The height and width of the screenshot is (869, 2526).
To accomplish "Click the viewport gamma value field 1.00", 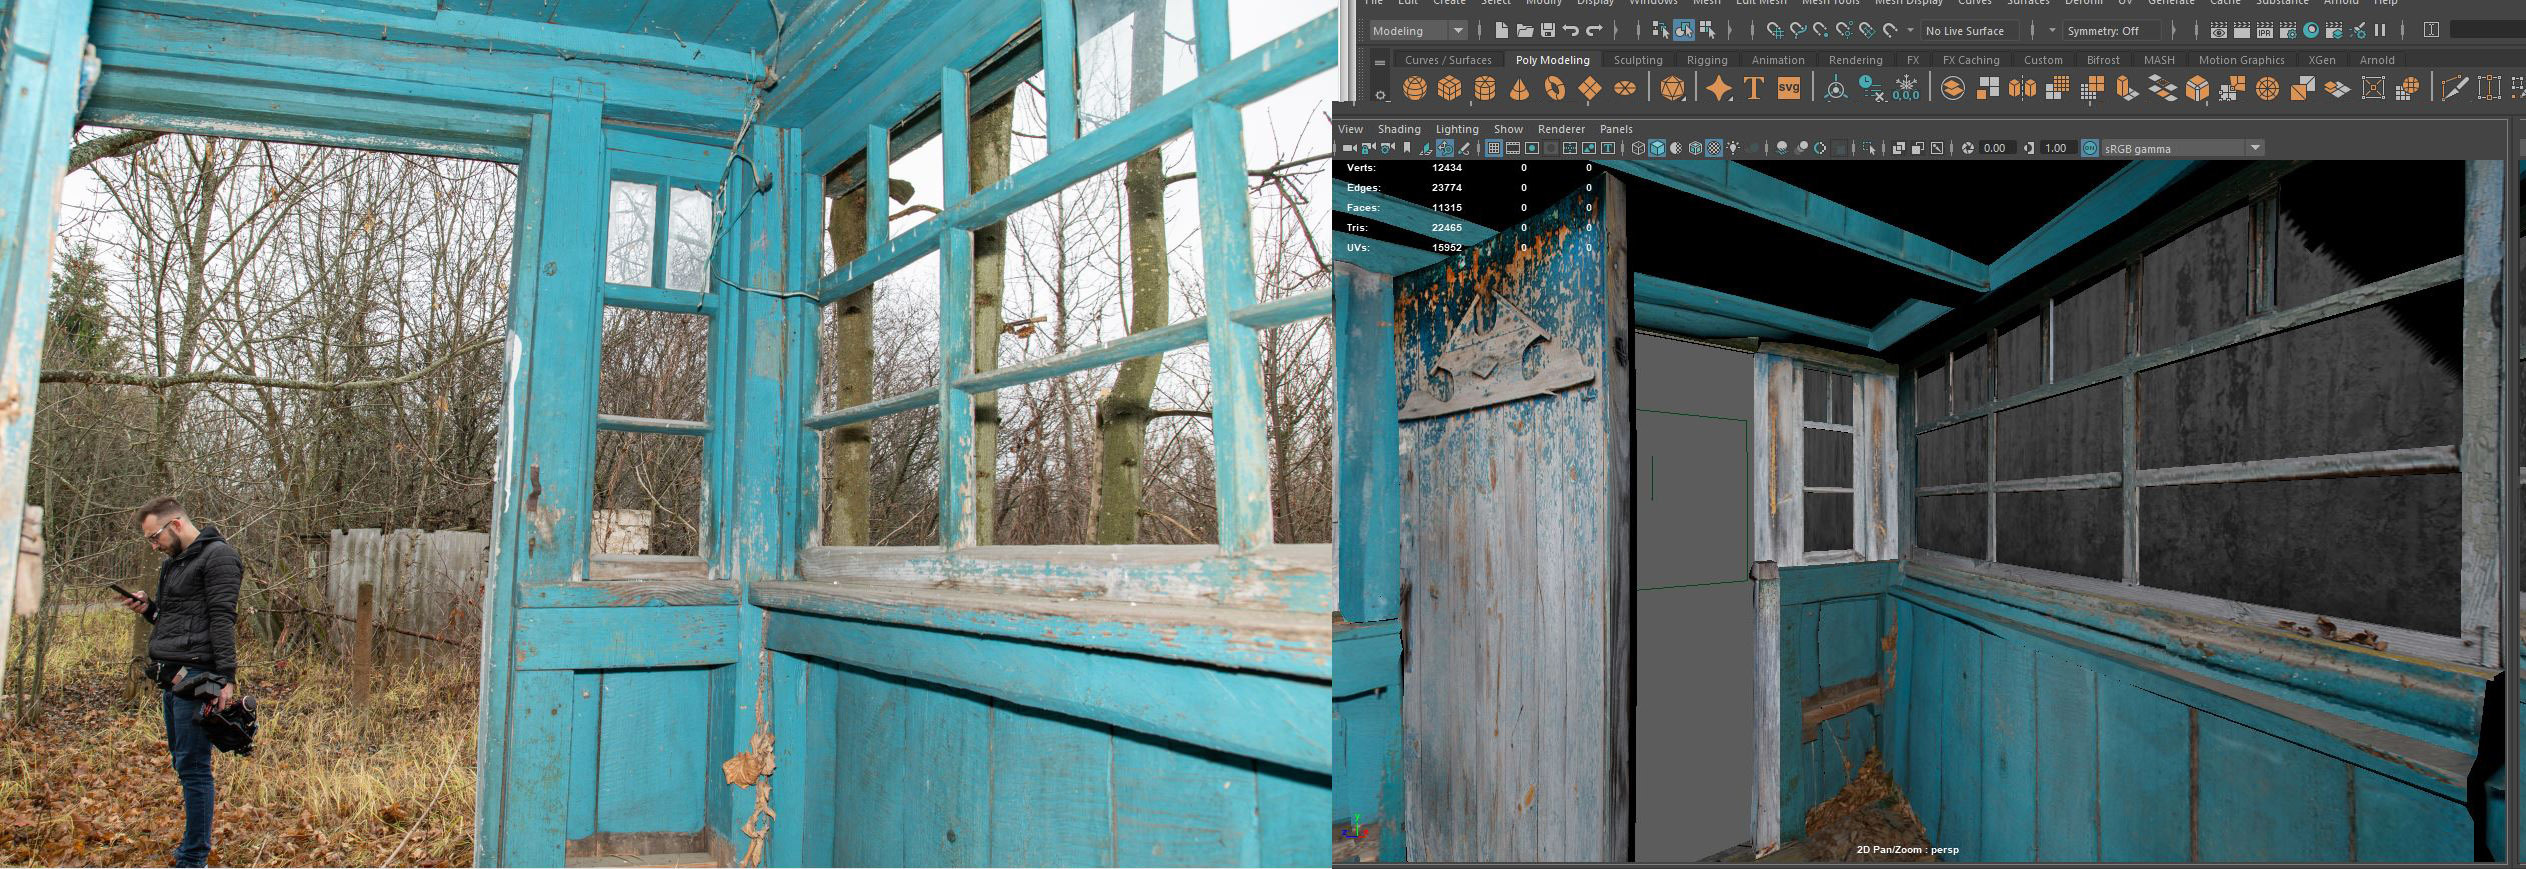I will click(2058, 148).
